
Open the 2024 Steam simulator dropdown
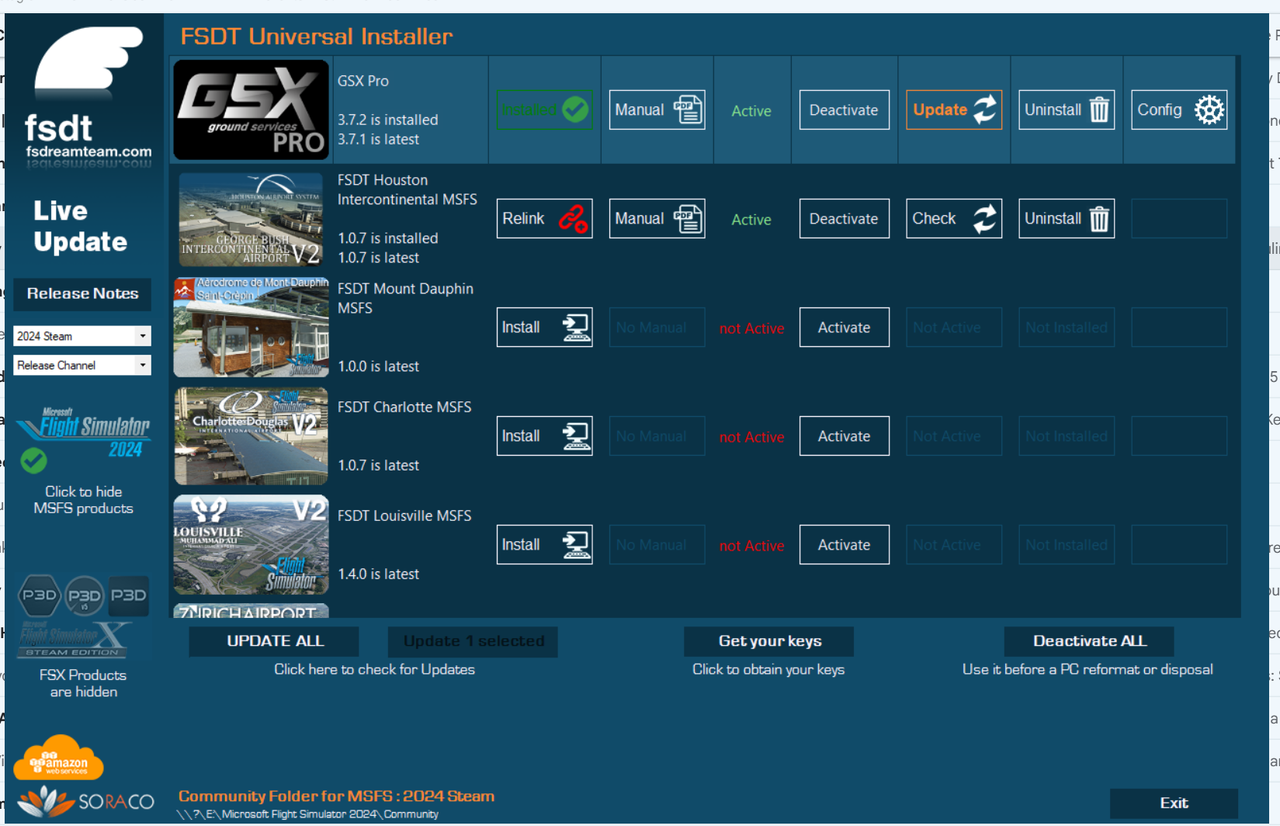tap(82, 336)
